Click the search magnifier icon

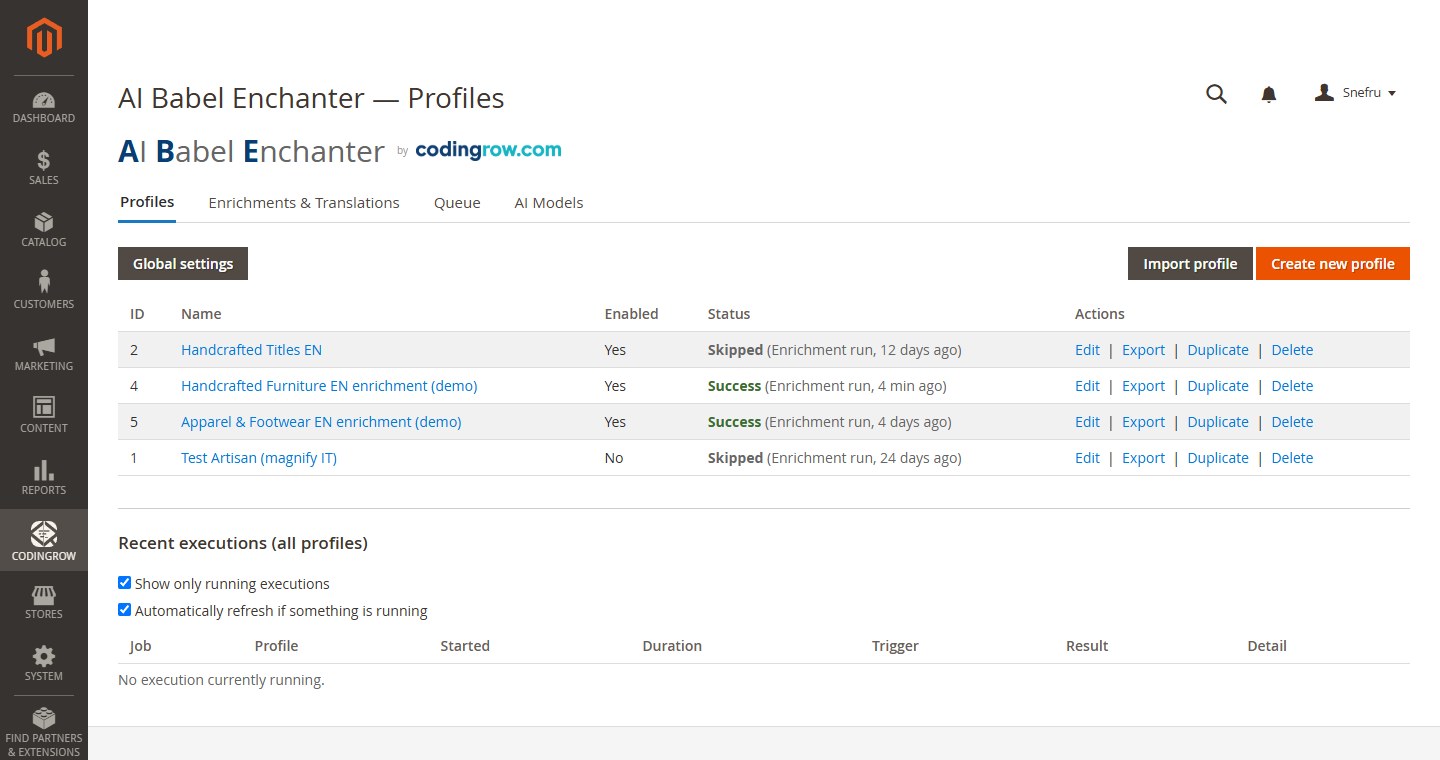tap(1216, 94)
